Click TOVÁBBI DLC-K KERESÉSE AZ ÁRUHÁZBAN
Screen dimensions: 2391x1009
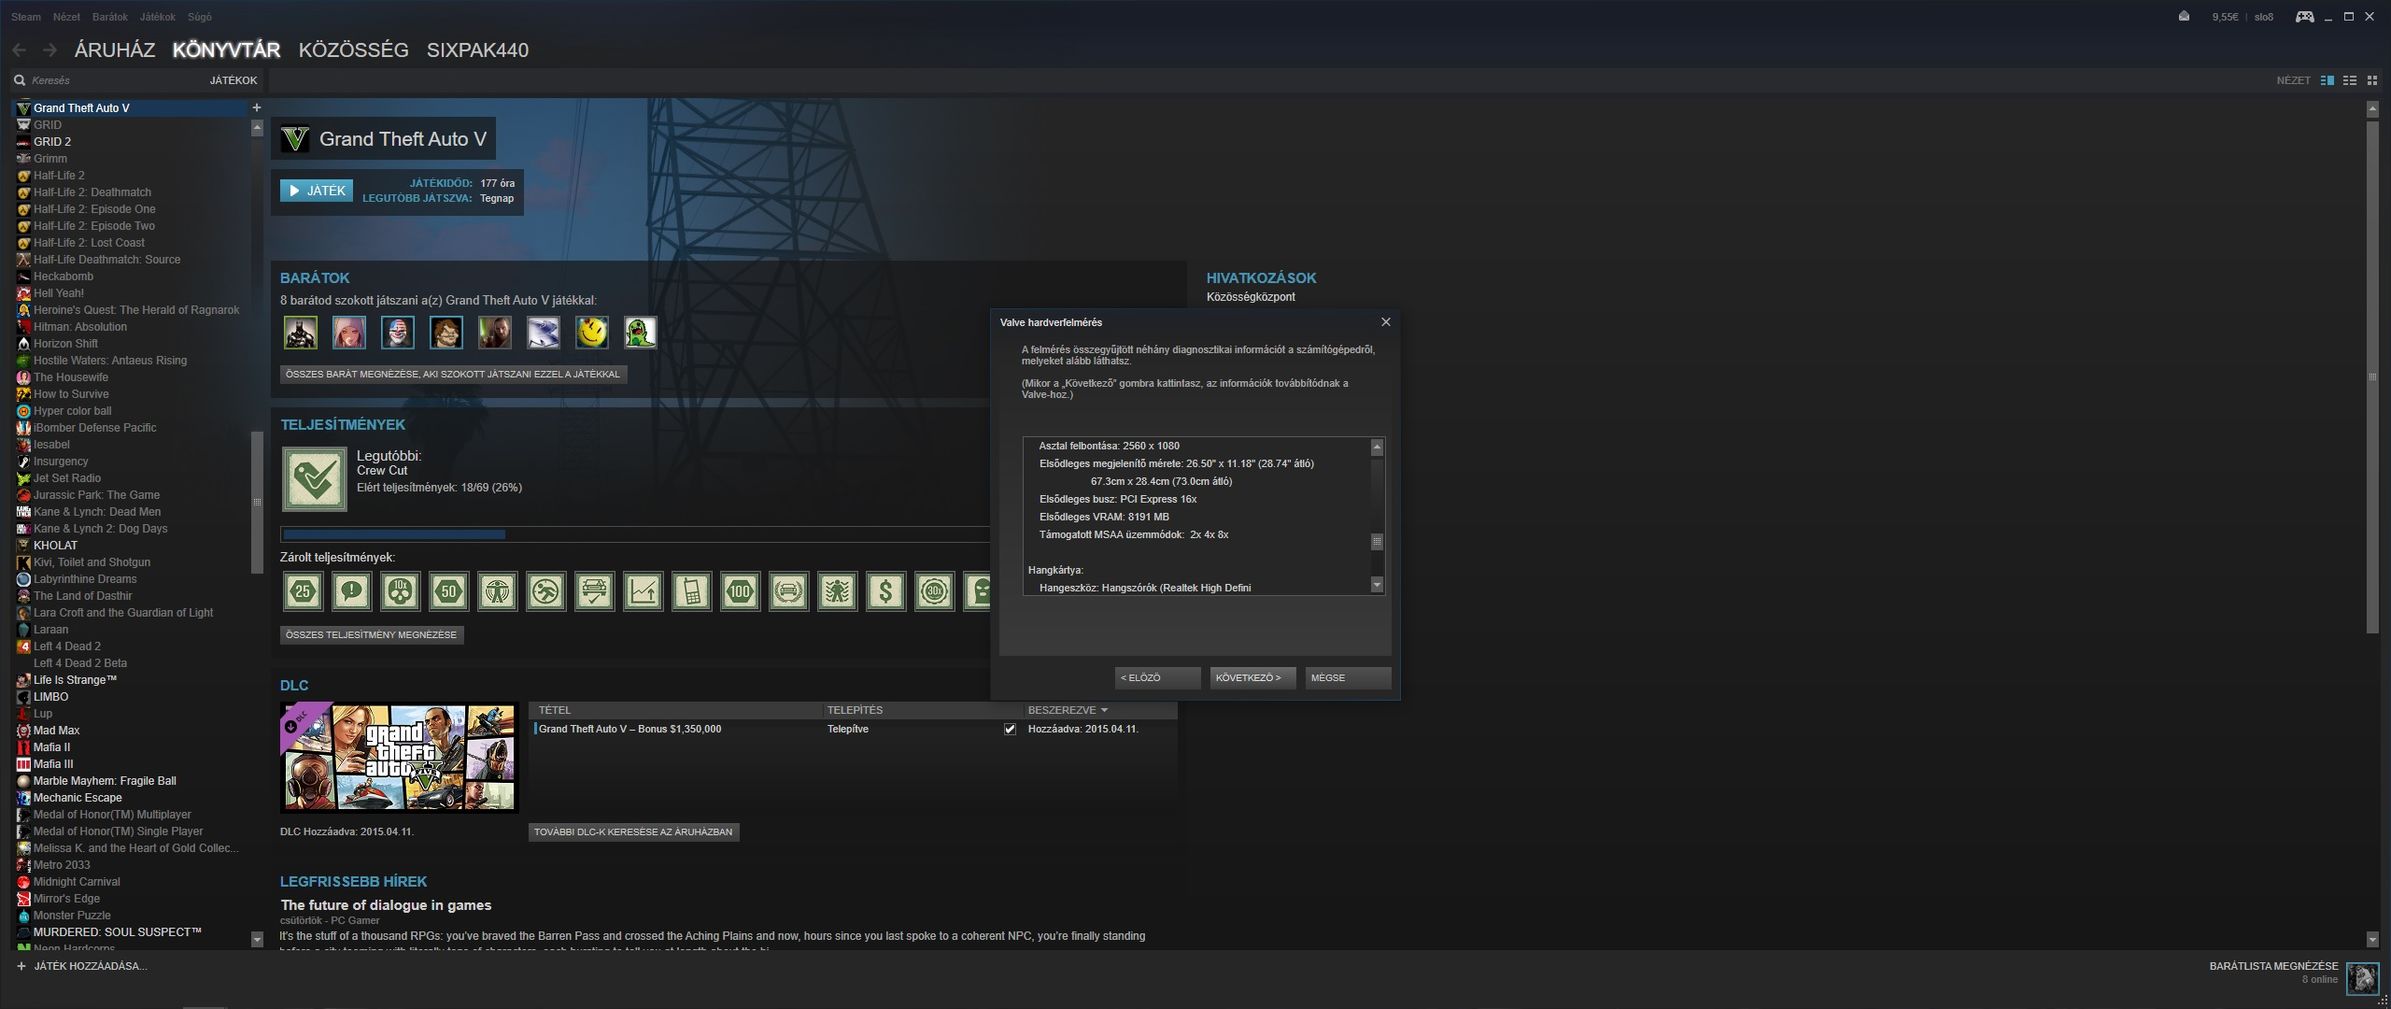[633, 832]
